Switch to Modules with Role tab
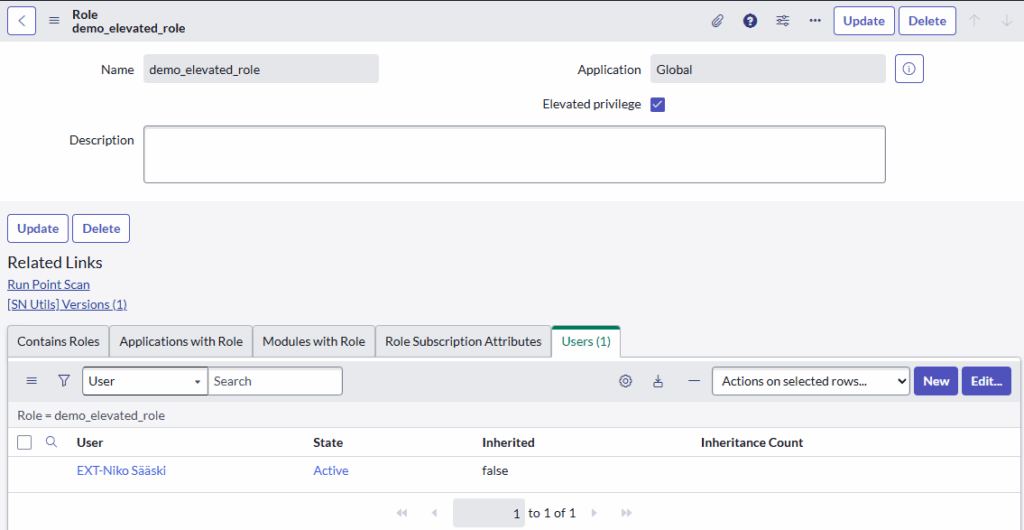 click(x=313, y=341)
